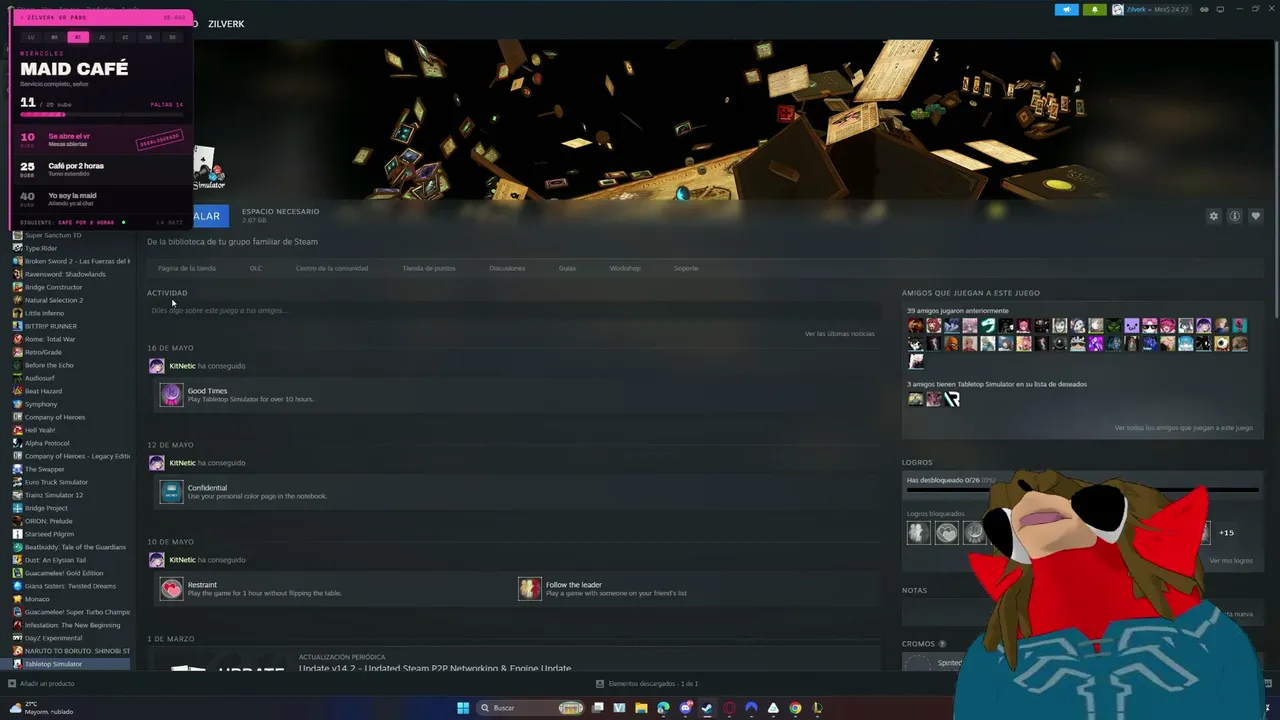Image resolution: width=1280 pixels, height=720 pixels.
Task: Click the Confidential achievement icon
Action: point(171,492)
